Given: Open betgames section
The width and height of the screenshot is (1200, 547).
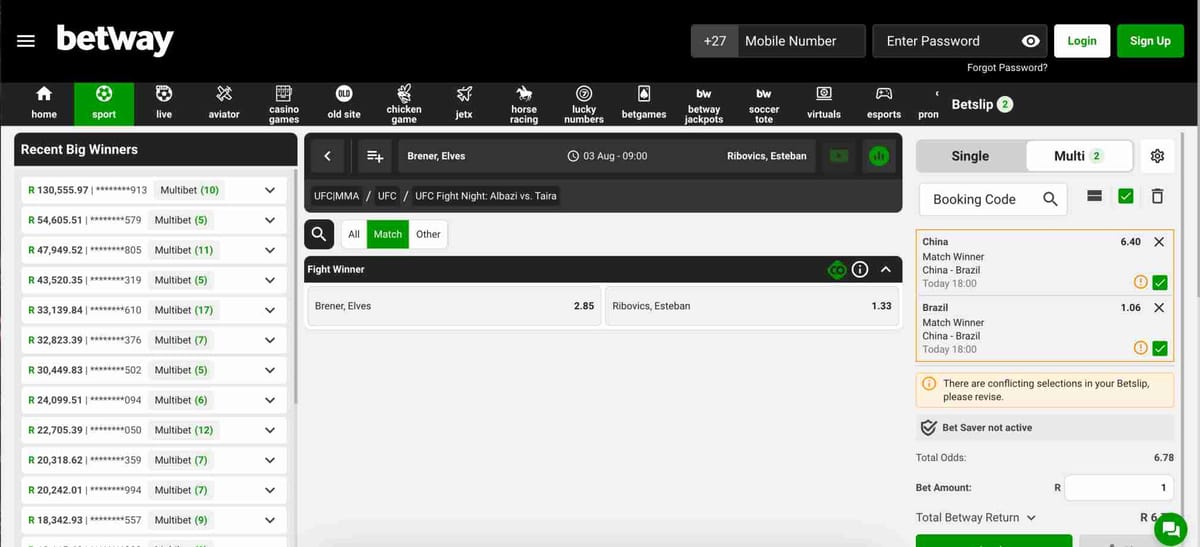Looking at the screenshot, I should point(644,102).
